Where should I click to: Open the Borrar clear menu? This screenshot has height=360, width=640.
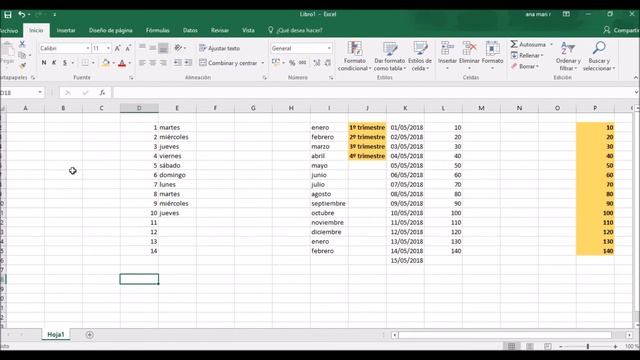tap(525, 66)
